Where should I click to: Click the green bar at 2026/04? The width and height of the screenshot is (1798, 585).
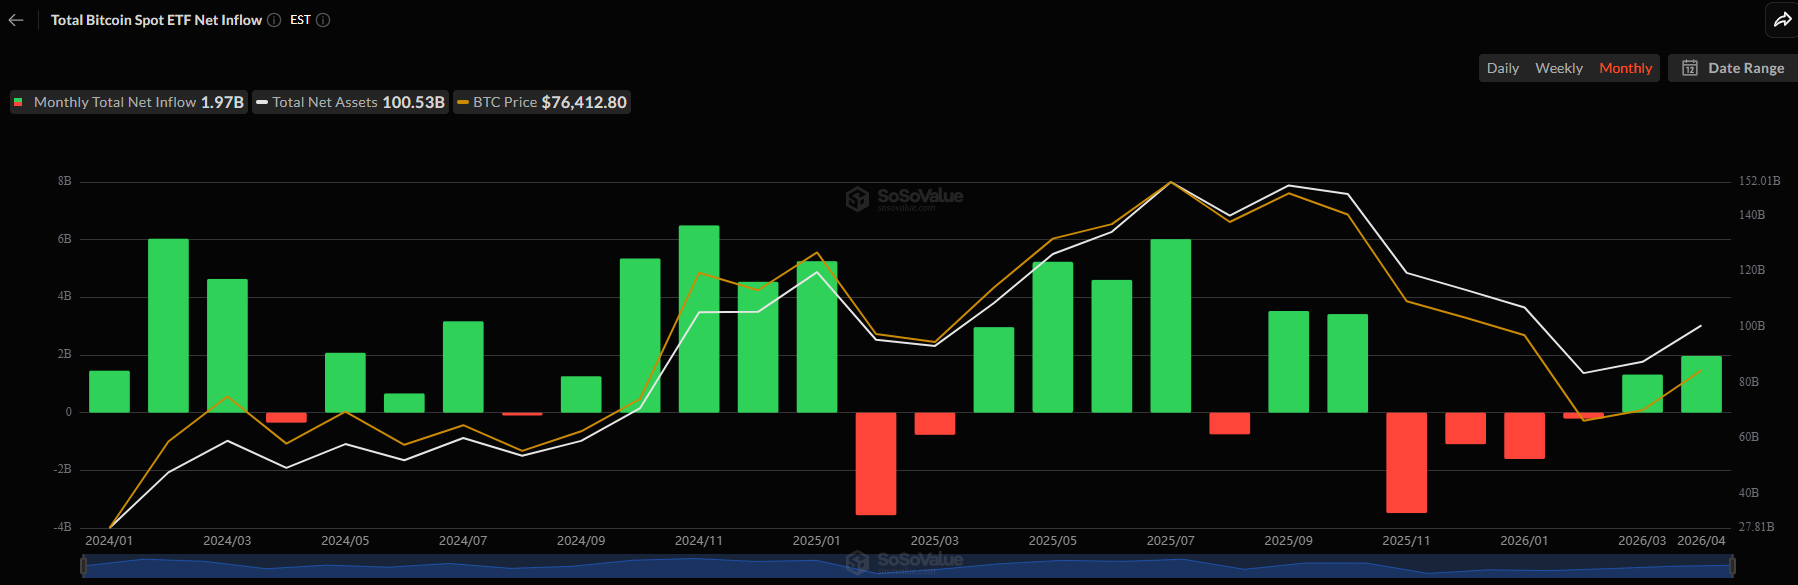[1701, 384]
